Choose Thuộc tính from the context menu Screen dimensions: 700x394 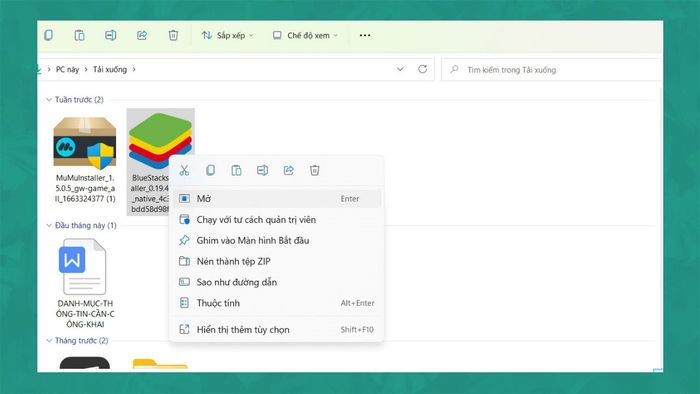click(276, 303)
